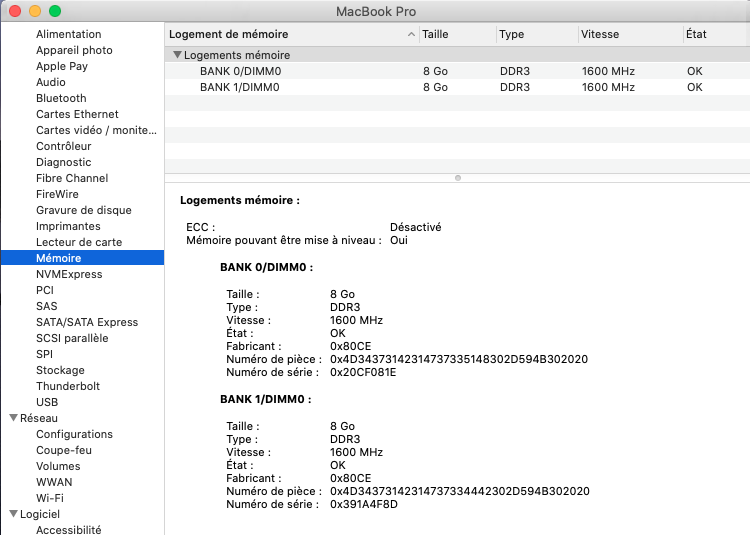Viewport: 750px width, 535px height.
Task: Click the Type column header
Action: click(x=537, y=34)
